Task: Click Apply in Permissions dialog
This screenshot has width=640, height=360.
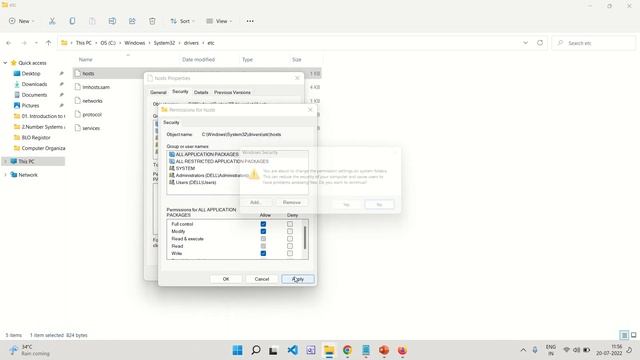Action: (298, 279)
